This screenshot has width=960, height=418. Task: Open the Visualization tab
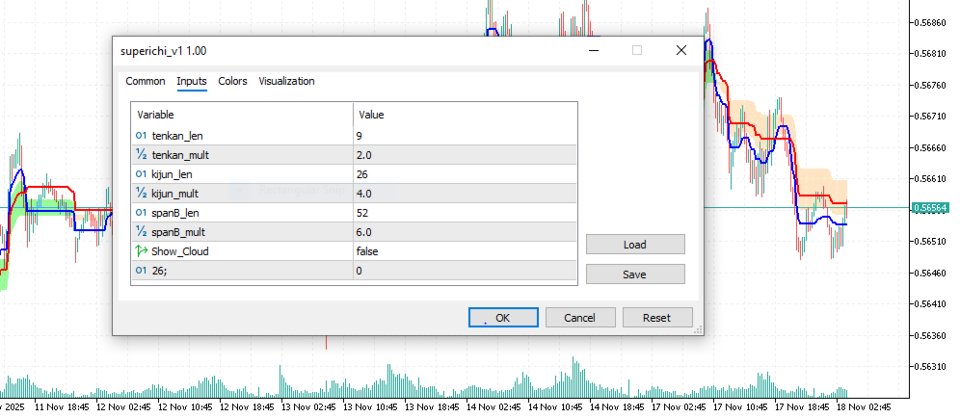287,81
